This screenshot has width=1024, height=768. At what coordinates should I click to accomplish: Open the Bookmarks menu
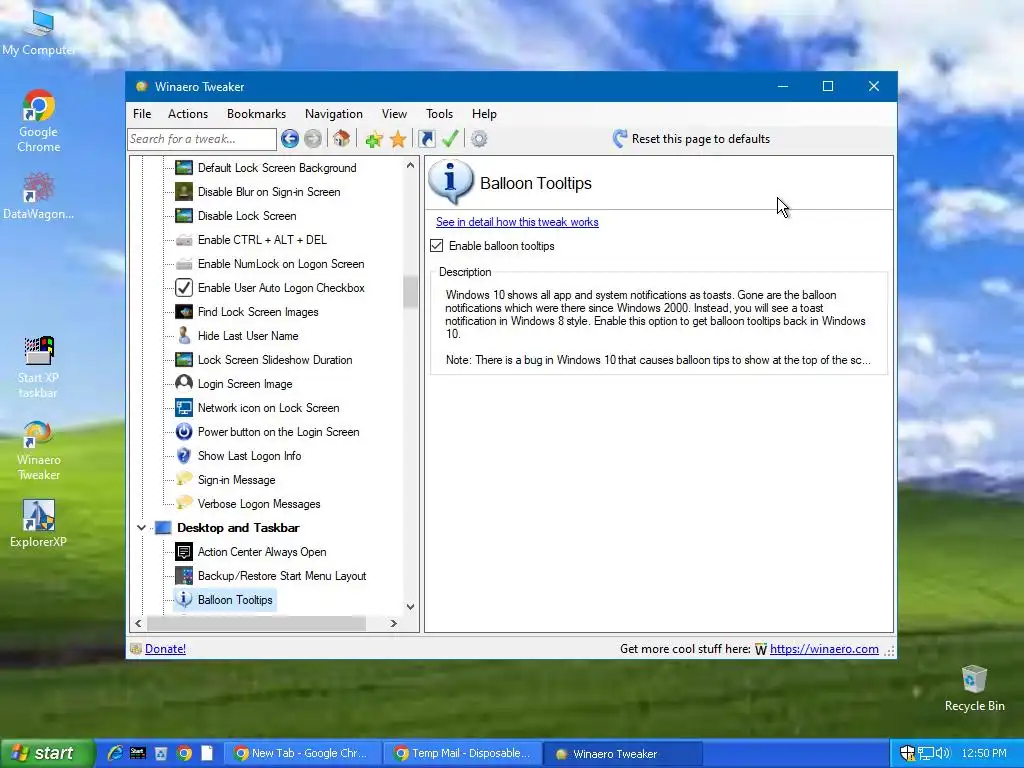pos(256,114)
